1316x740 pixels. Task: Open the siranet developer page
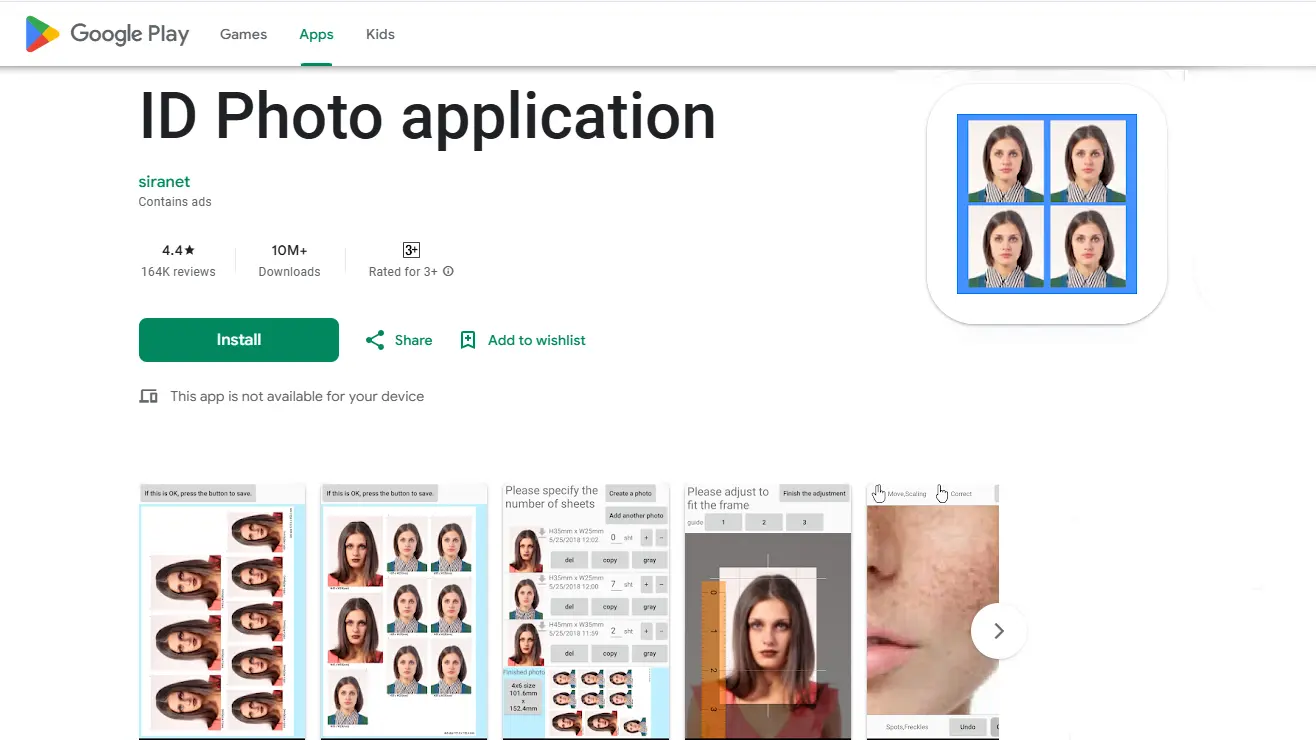(164, 181)
